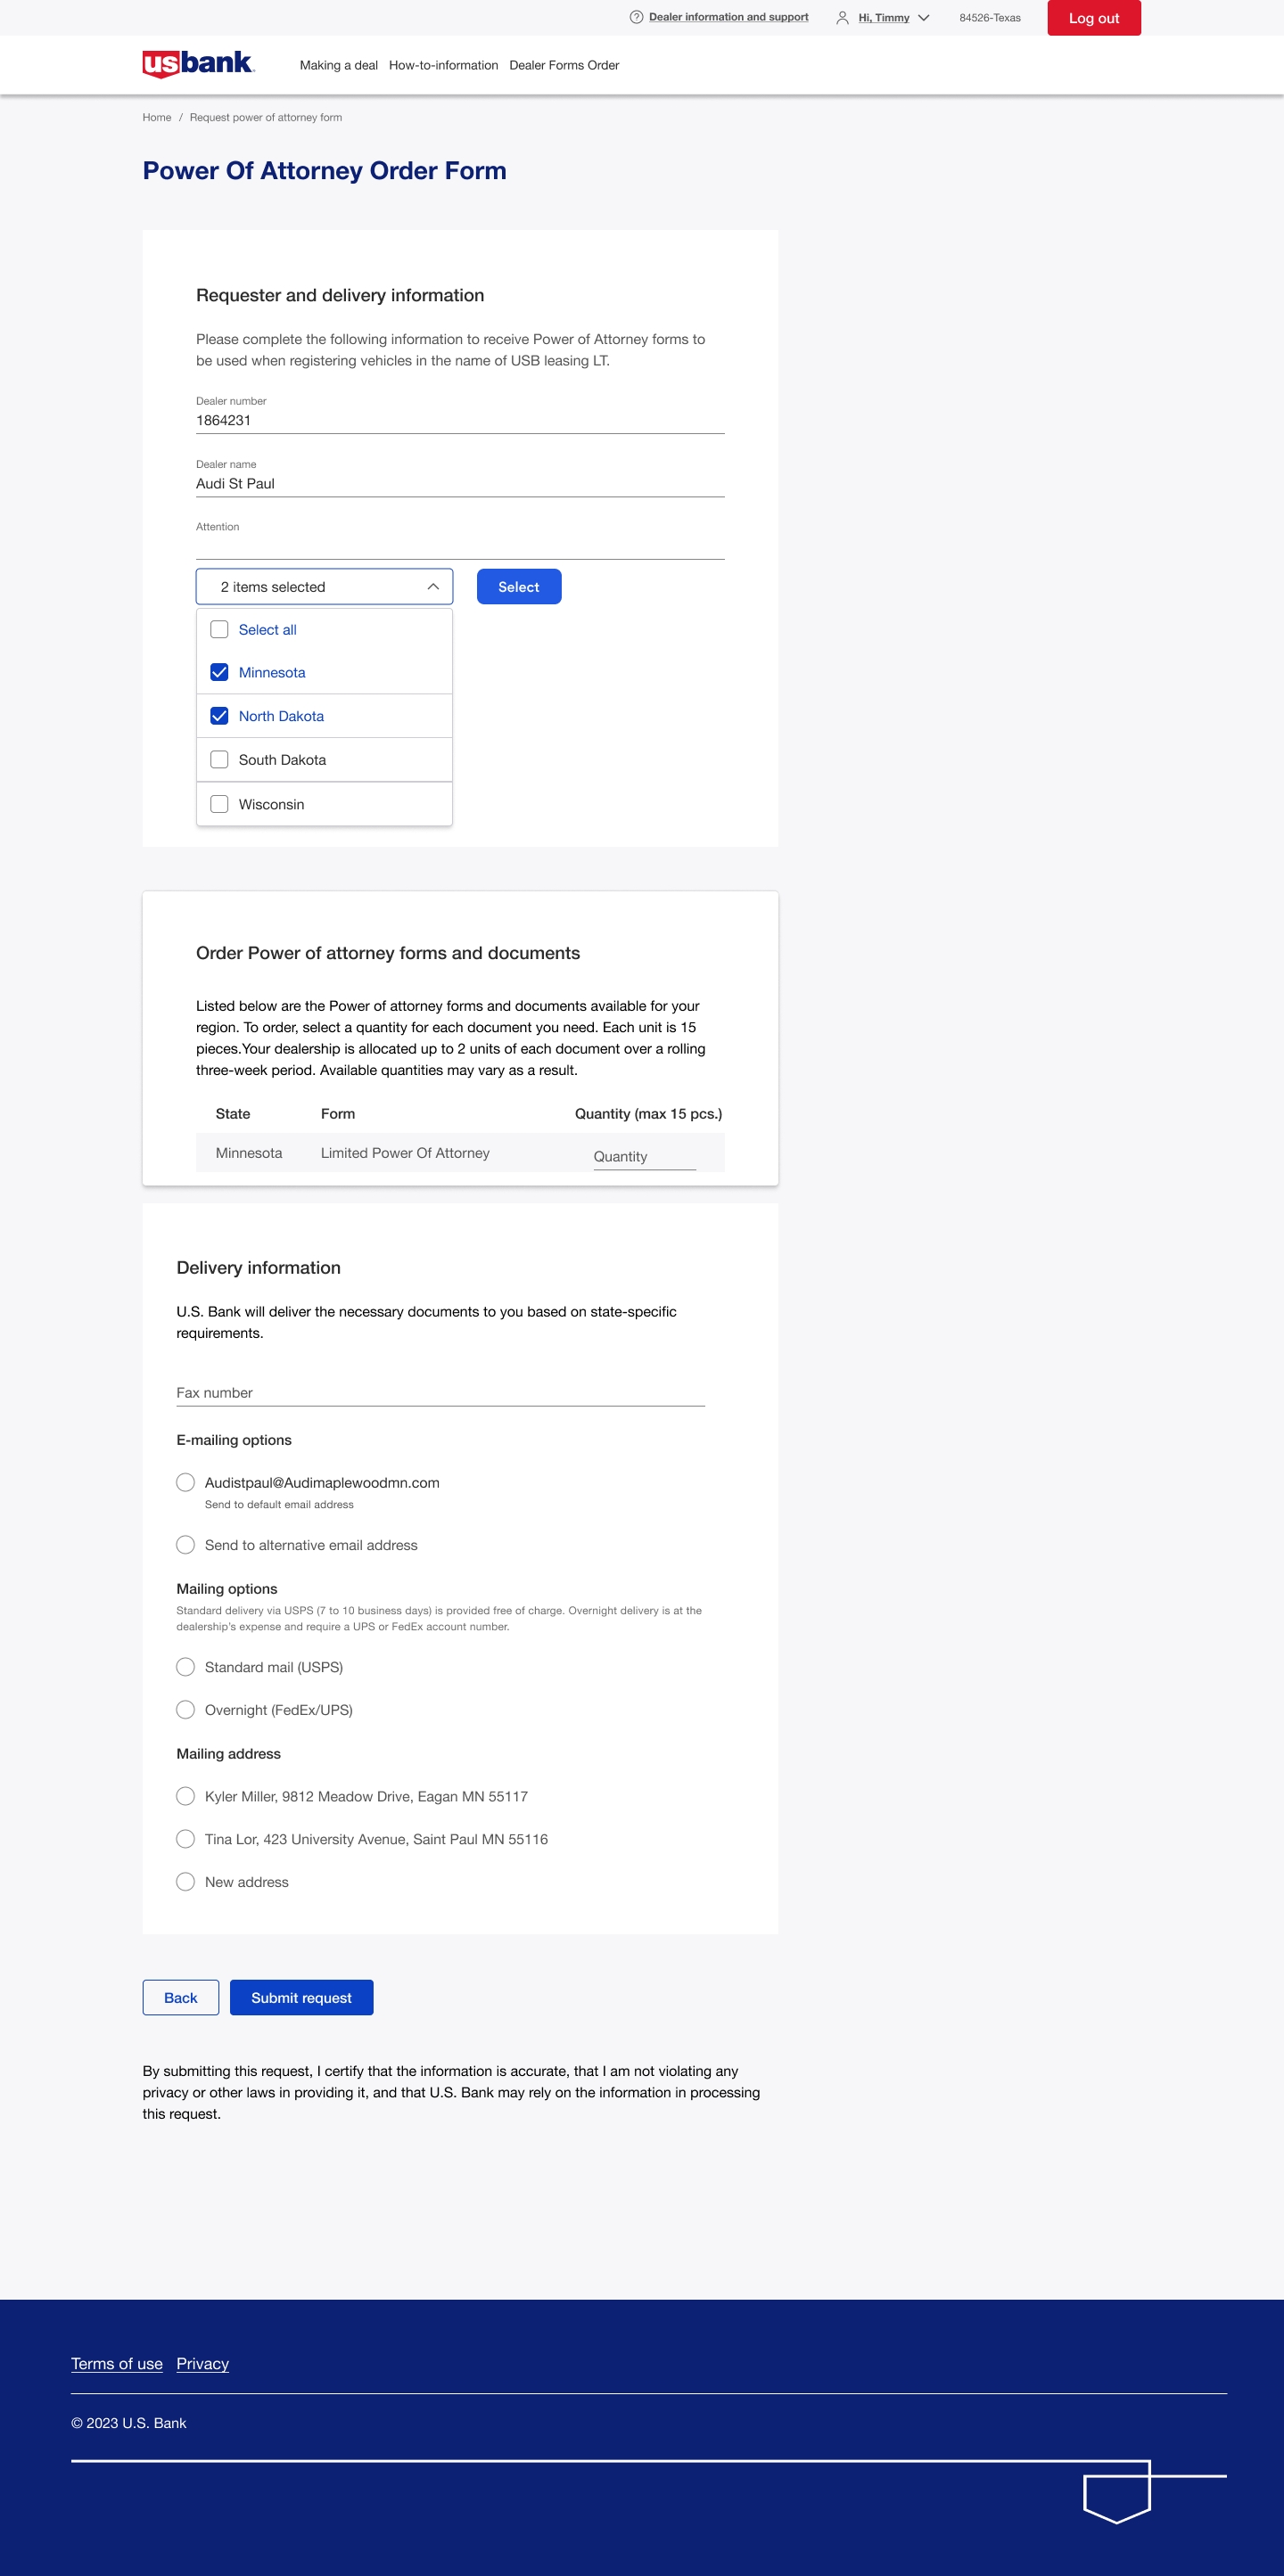The width and height of the screenshot is (1284, 2576).
Task: Check the Select all checkbox
Action: pos(219,629)
